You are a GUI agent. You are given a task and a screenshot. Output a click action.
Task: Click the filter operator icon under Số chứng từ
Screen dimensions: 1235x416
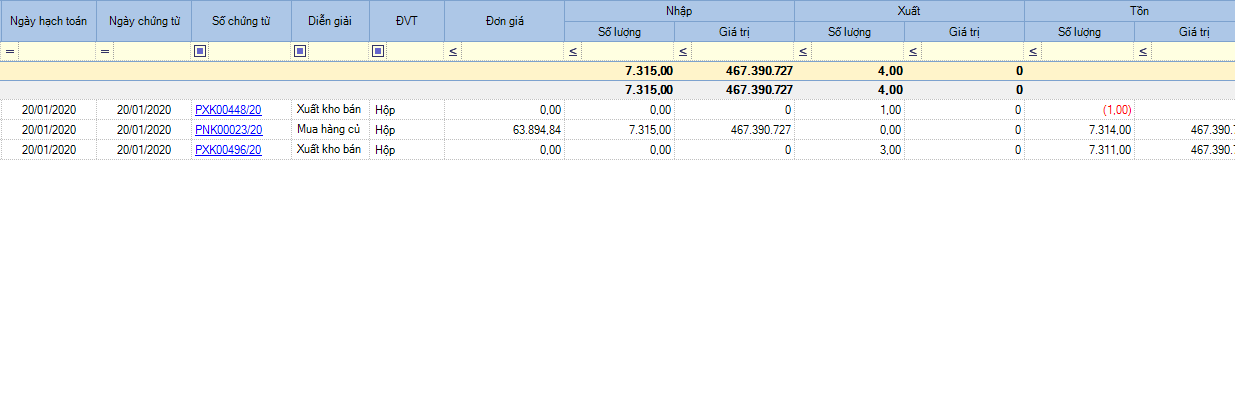tap(200, 51)
